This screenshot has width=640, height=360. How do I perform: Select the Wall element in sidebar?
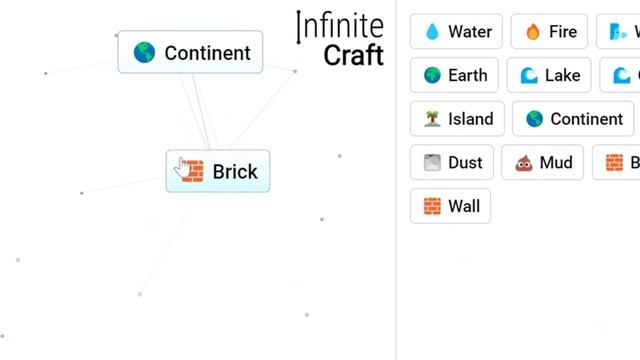click(x=450, y=206)
